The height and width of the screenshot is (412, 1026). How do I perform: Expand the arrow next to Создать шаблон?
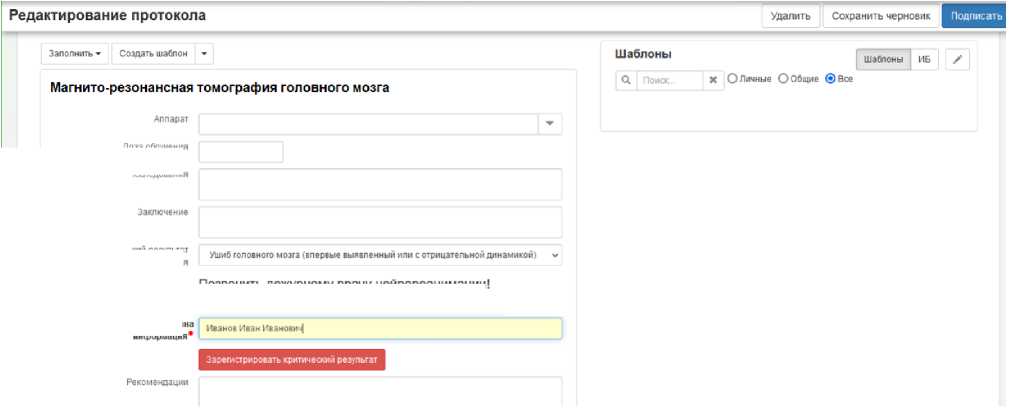(203, 53)
